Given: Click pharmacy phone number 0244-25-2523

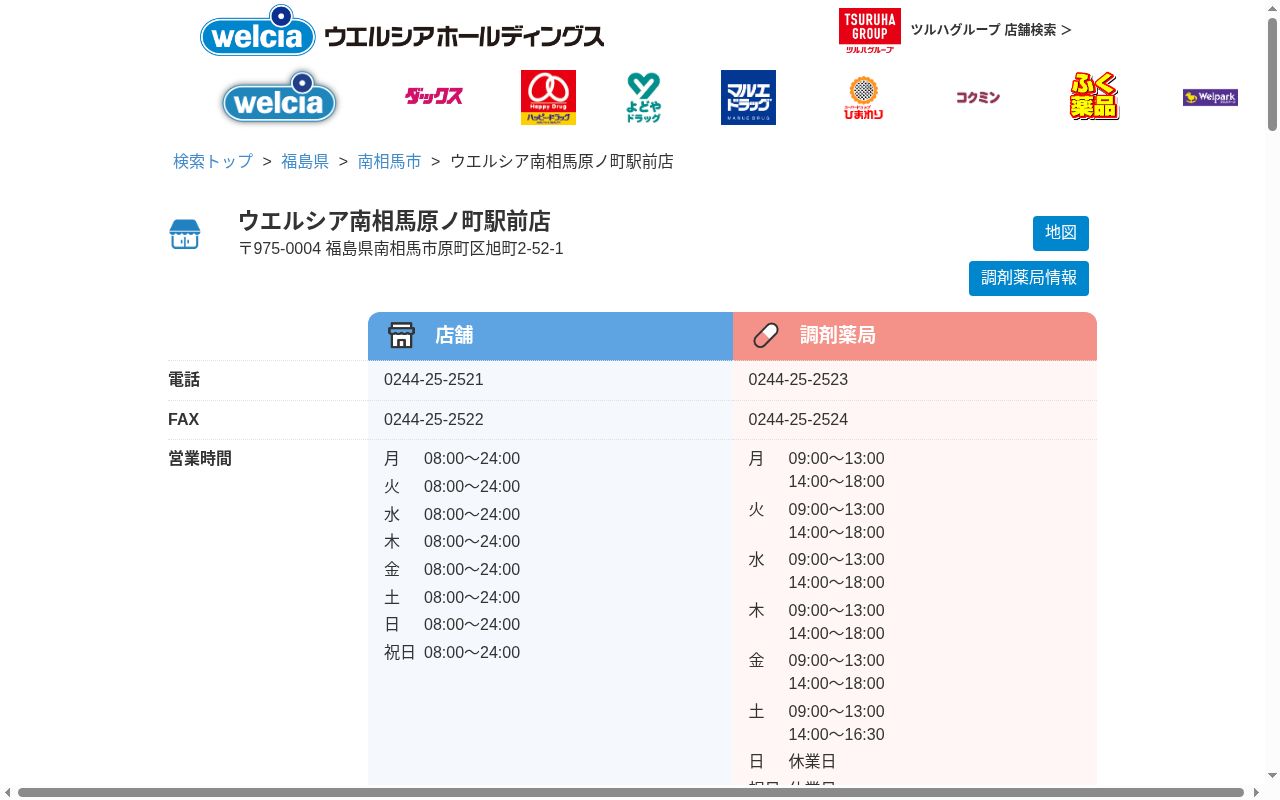Looking at the screenshot, I should [x=798, y=380].
